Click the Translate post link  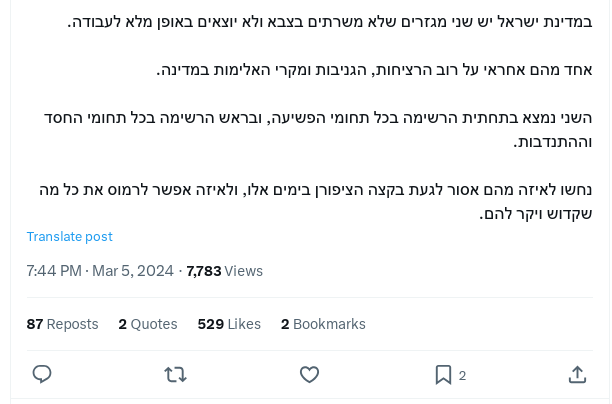[x=69, y=237]
